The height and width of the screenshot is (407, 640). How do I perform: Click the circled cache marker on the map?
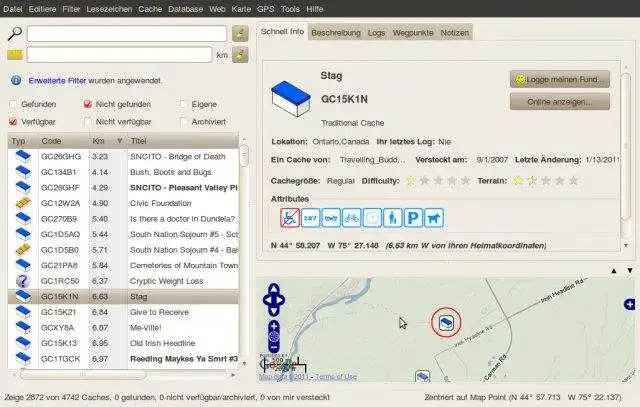pyautogui.click(x=446, y=322)
